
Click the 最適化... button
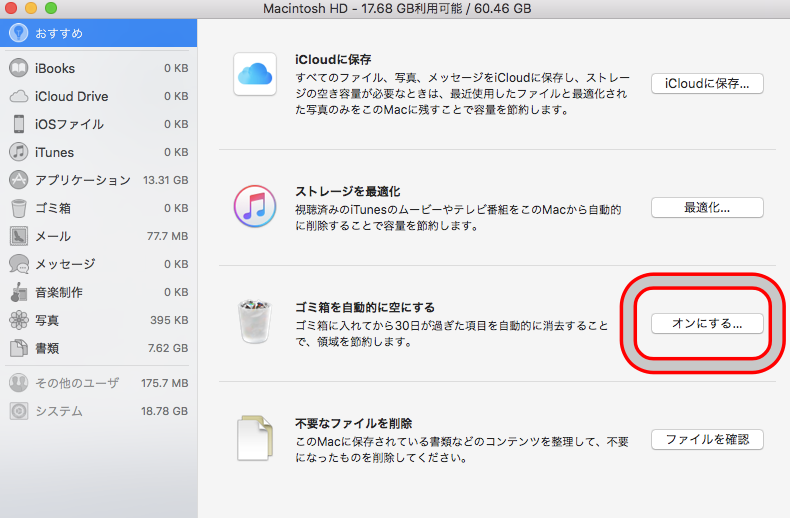click(707, 208)
